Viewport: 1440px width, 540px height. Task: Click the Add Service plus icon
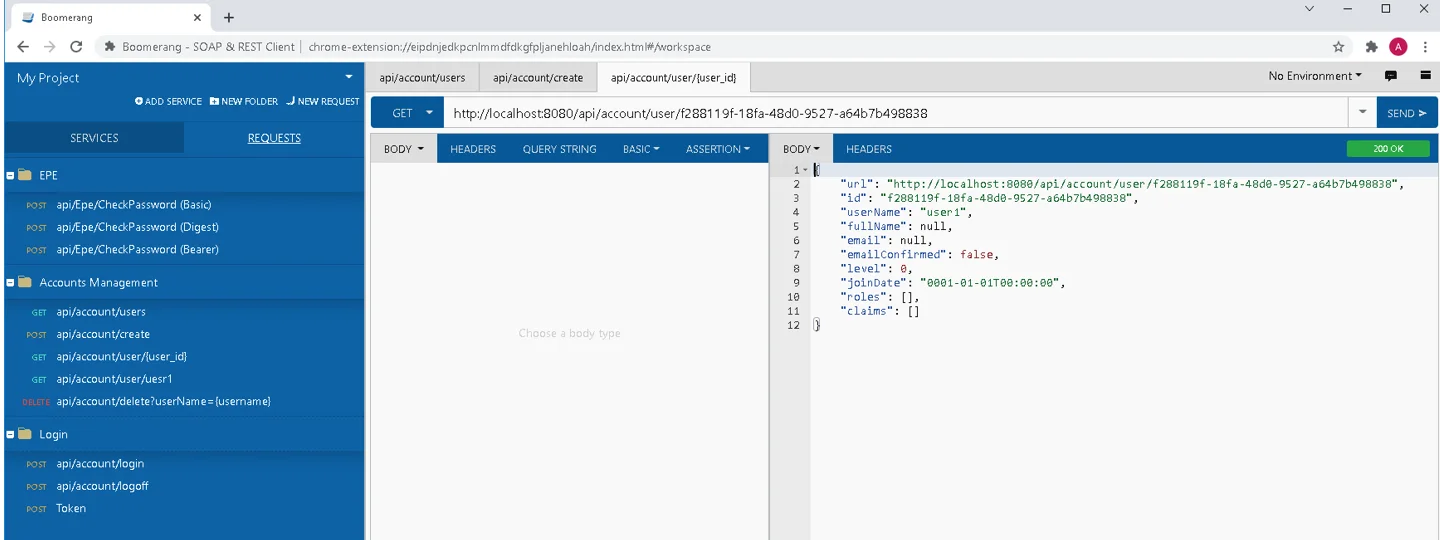click(x=140, y=102)
